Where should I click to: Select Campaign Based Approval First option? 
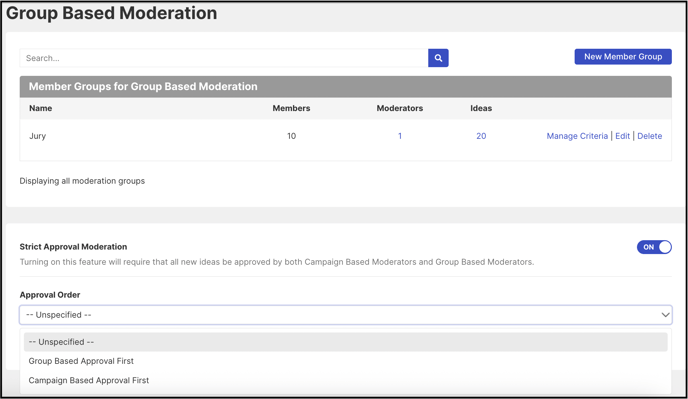(x=89, y=380)
